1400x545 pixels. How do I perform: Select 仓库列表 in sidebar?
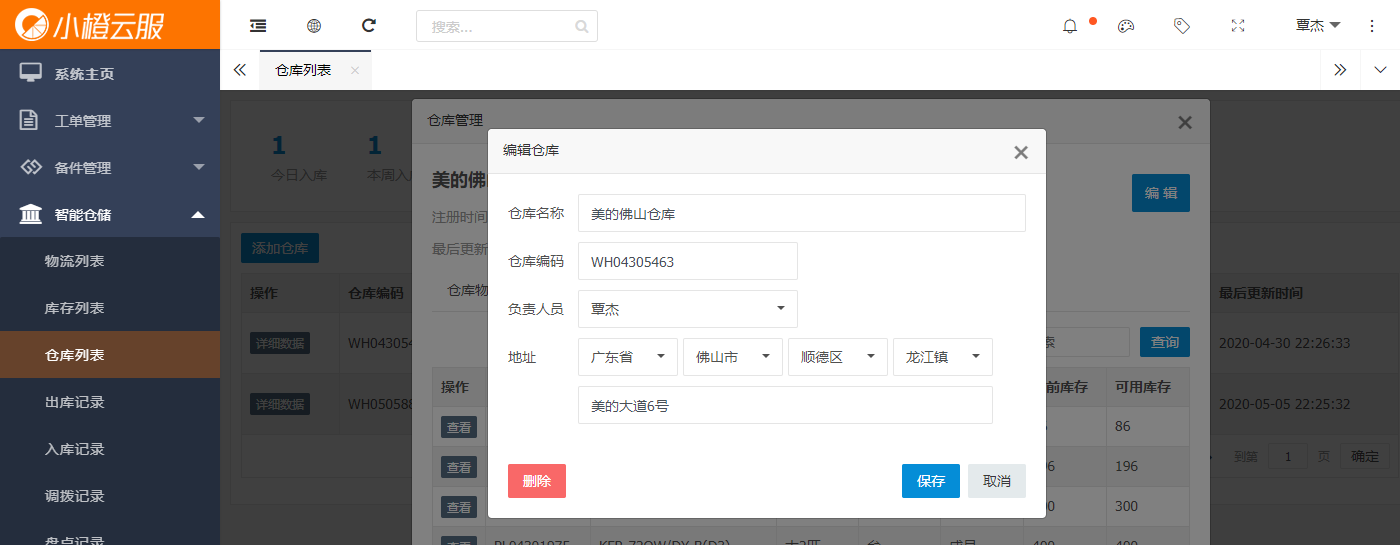click(110, 355)
